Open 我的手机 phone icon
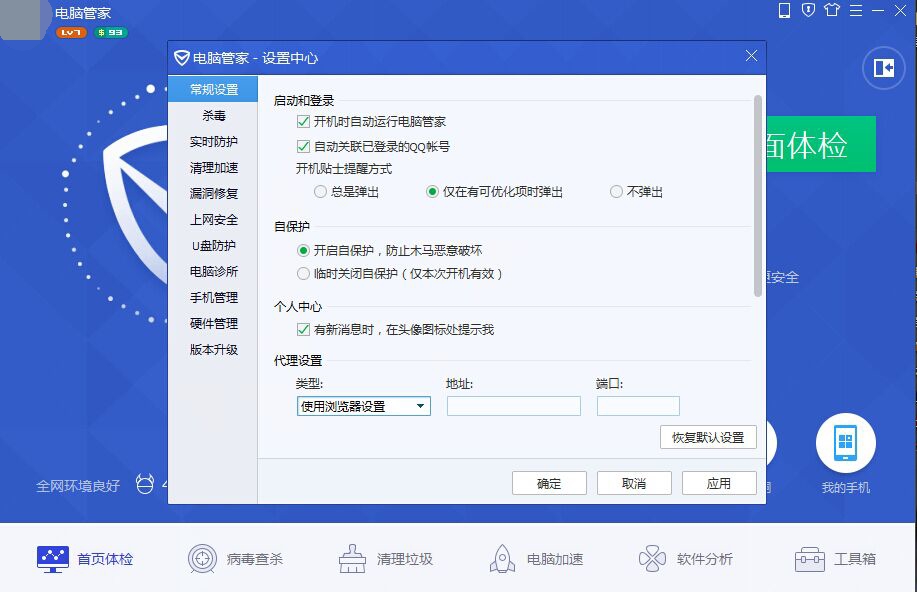917x592 pixels. pos(846,444)
